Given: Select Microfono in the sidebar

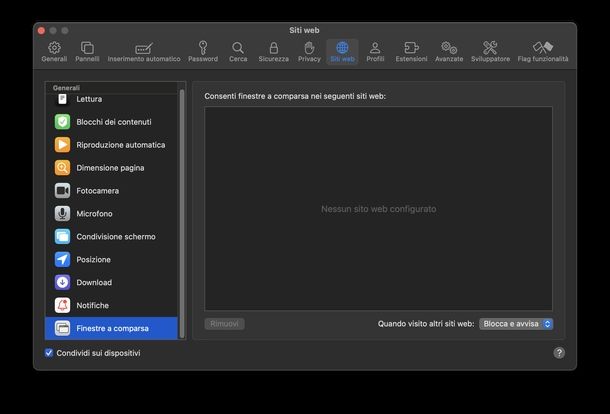Looking at the screenshot, I should pos(94,214).
